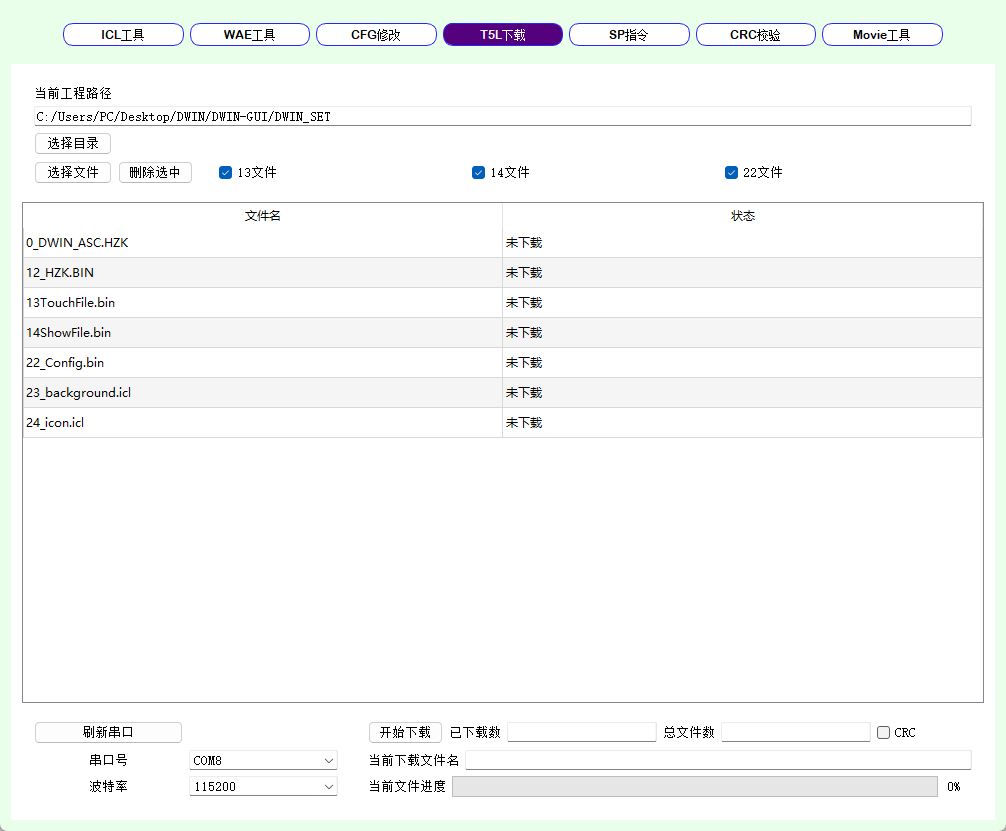Open the 波特率 115200 dropdown
1006x831 pixels.
(x=264, y=787)
